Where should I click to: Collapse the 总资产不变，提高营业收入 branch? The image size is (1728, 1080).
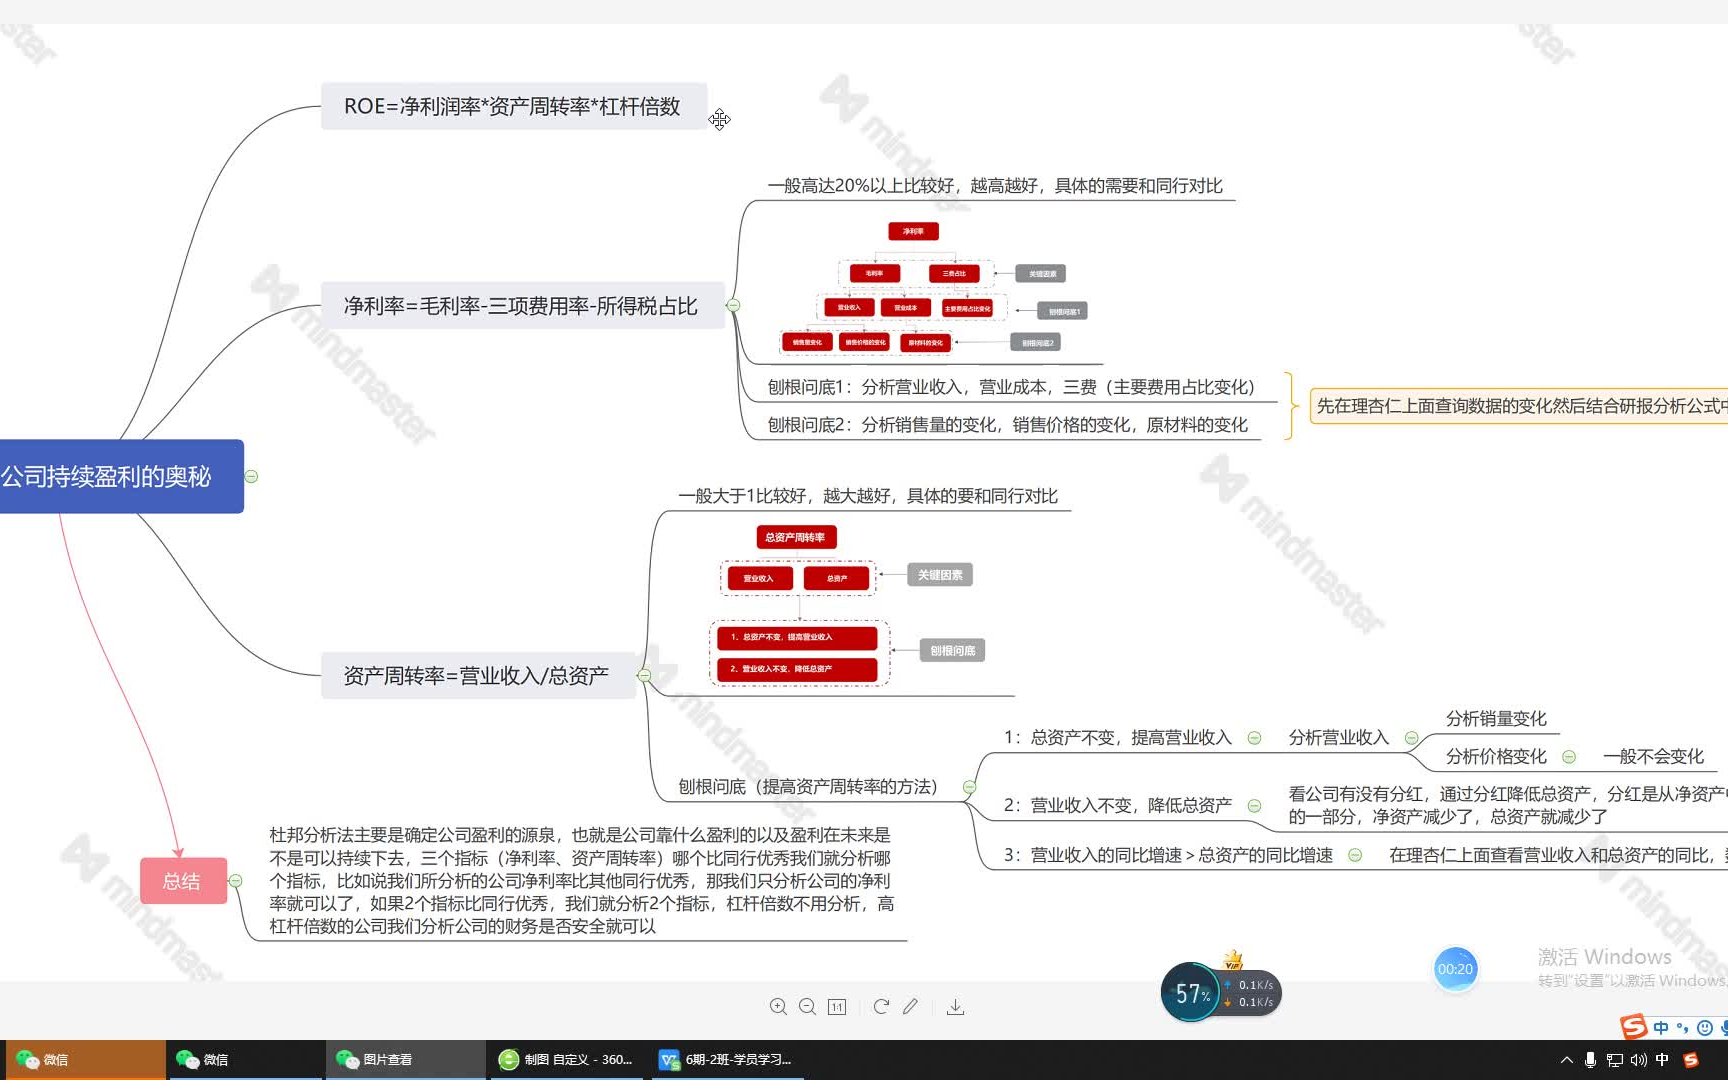point(1254,738)
